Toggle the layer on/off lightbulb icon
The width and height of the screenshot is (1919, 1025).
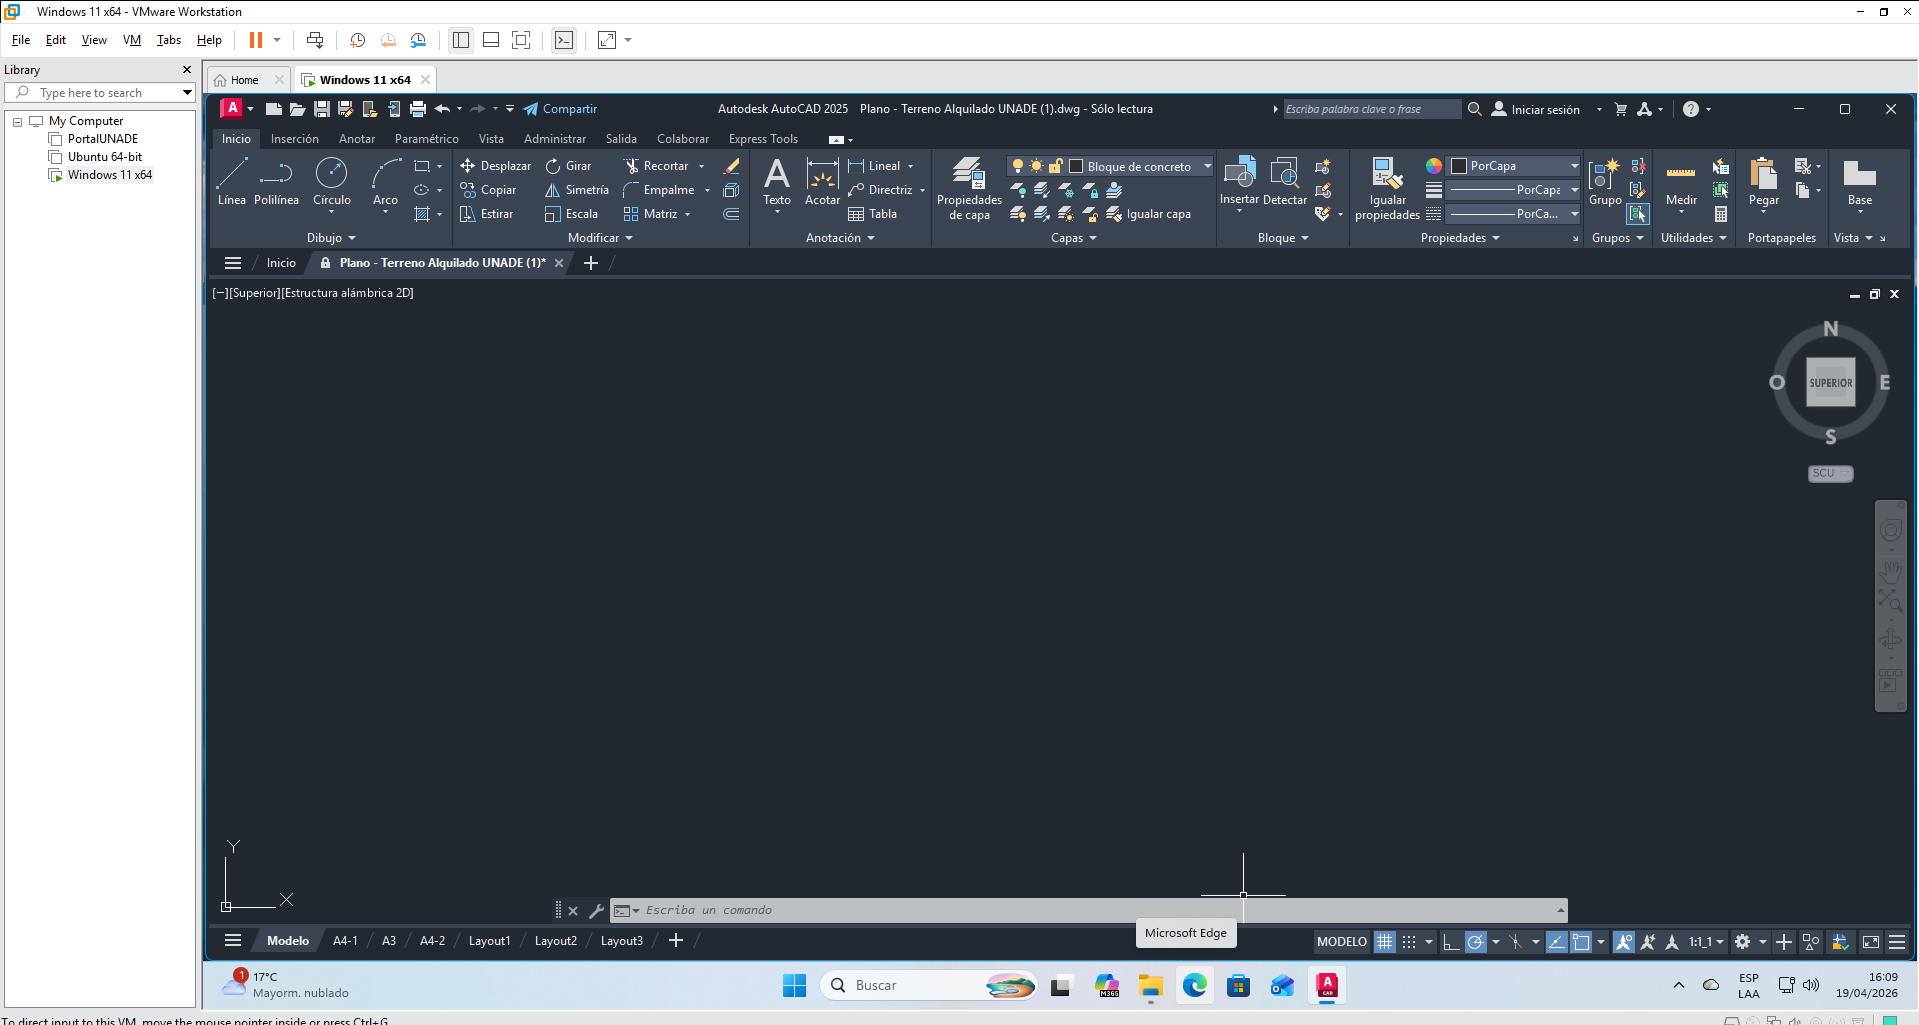click(1017, 166)
